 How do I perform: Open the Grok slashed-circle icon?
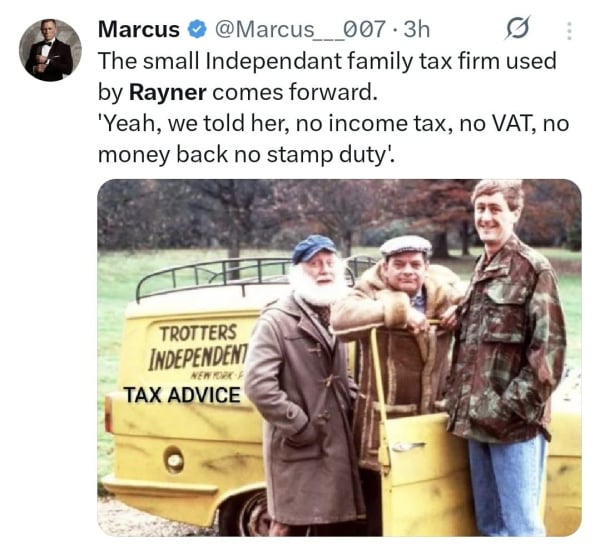click(x=518, y=28)
